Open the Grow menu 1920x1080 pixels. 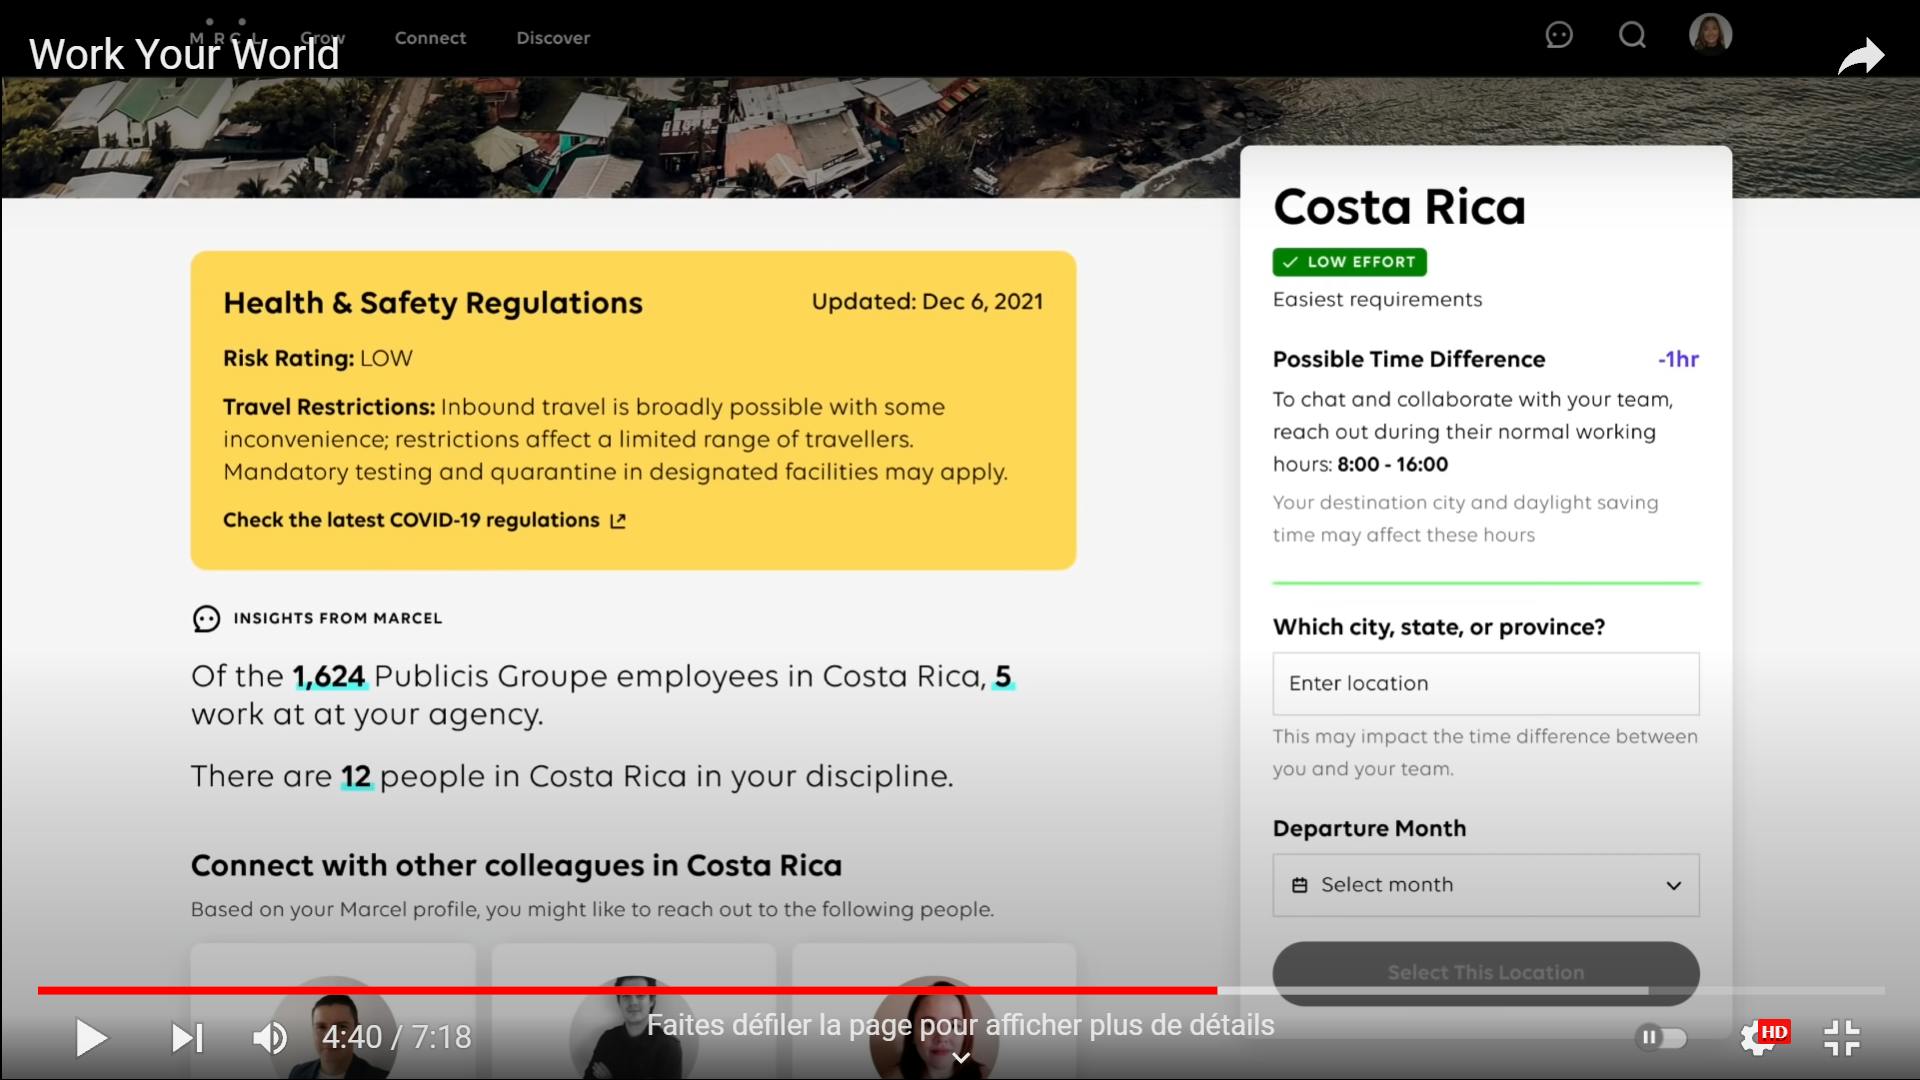(x=322, y=38)
